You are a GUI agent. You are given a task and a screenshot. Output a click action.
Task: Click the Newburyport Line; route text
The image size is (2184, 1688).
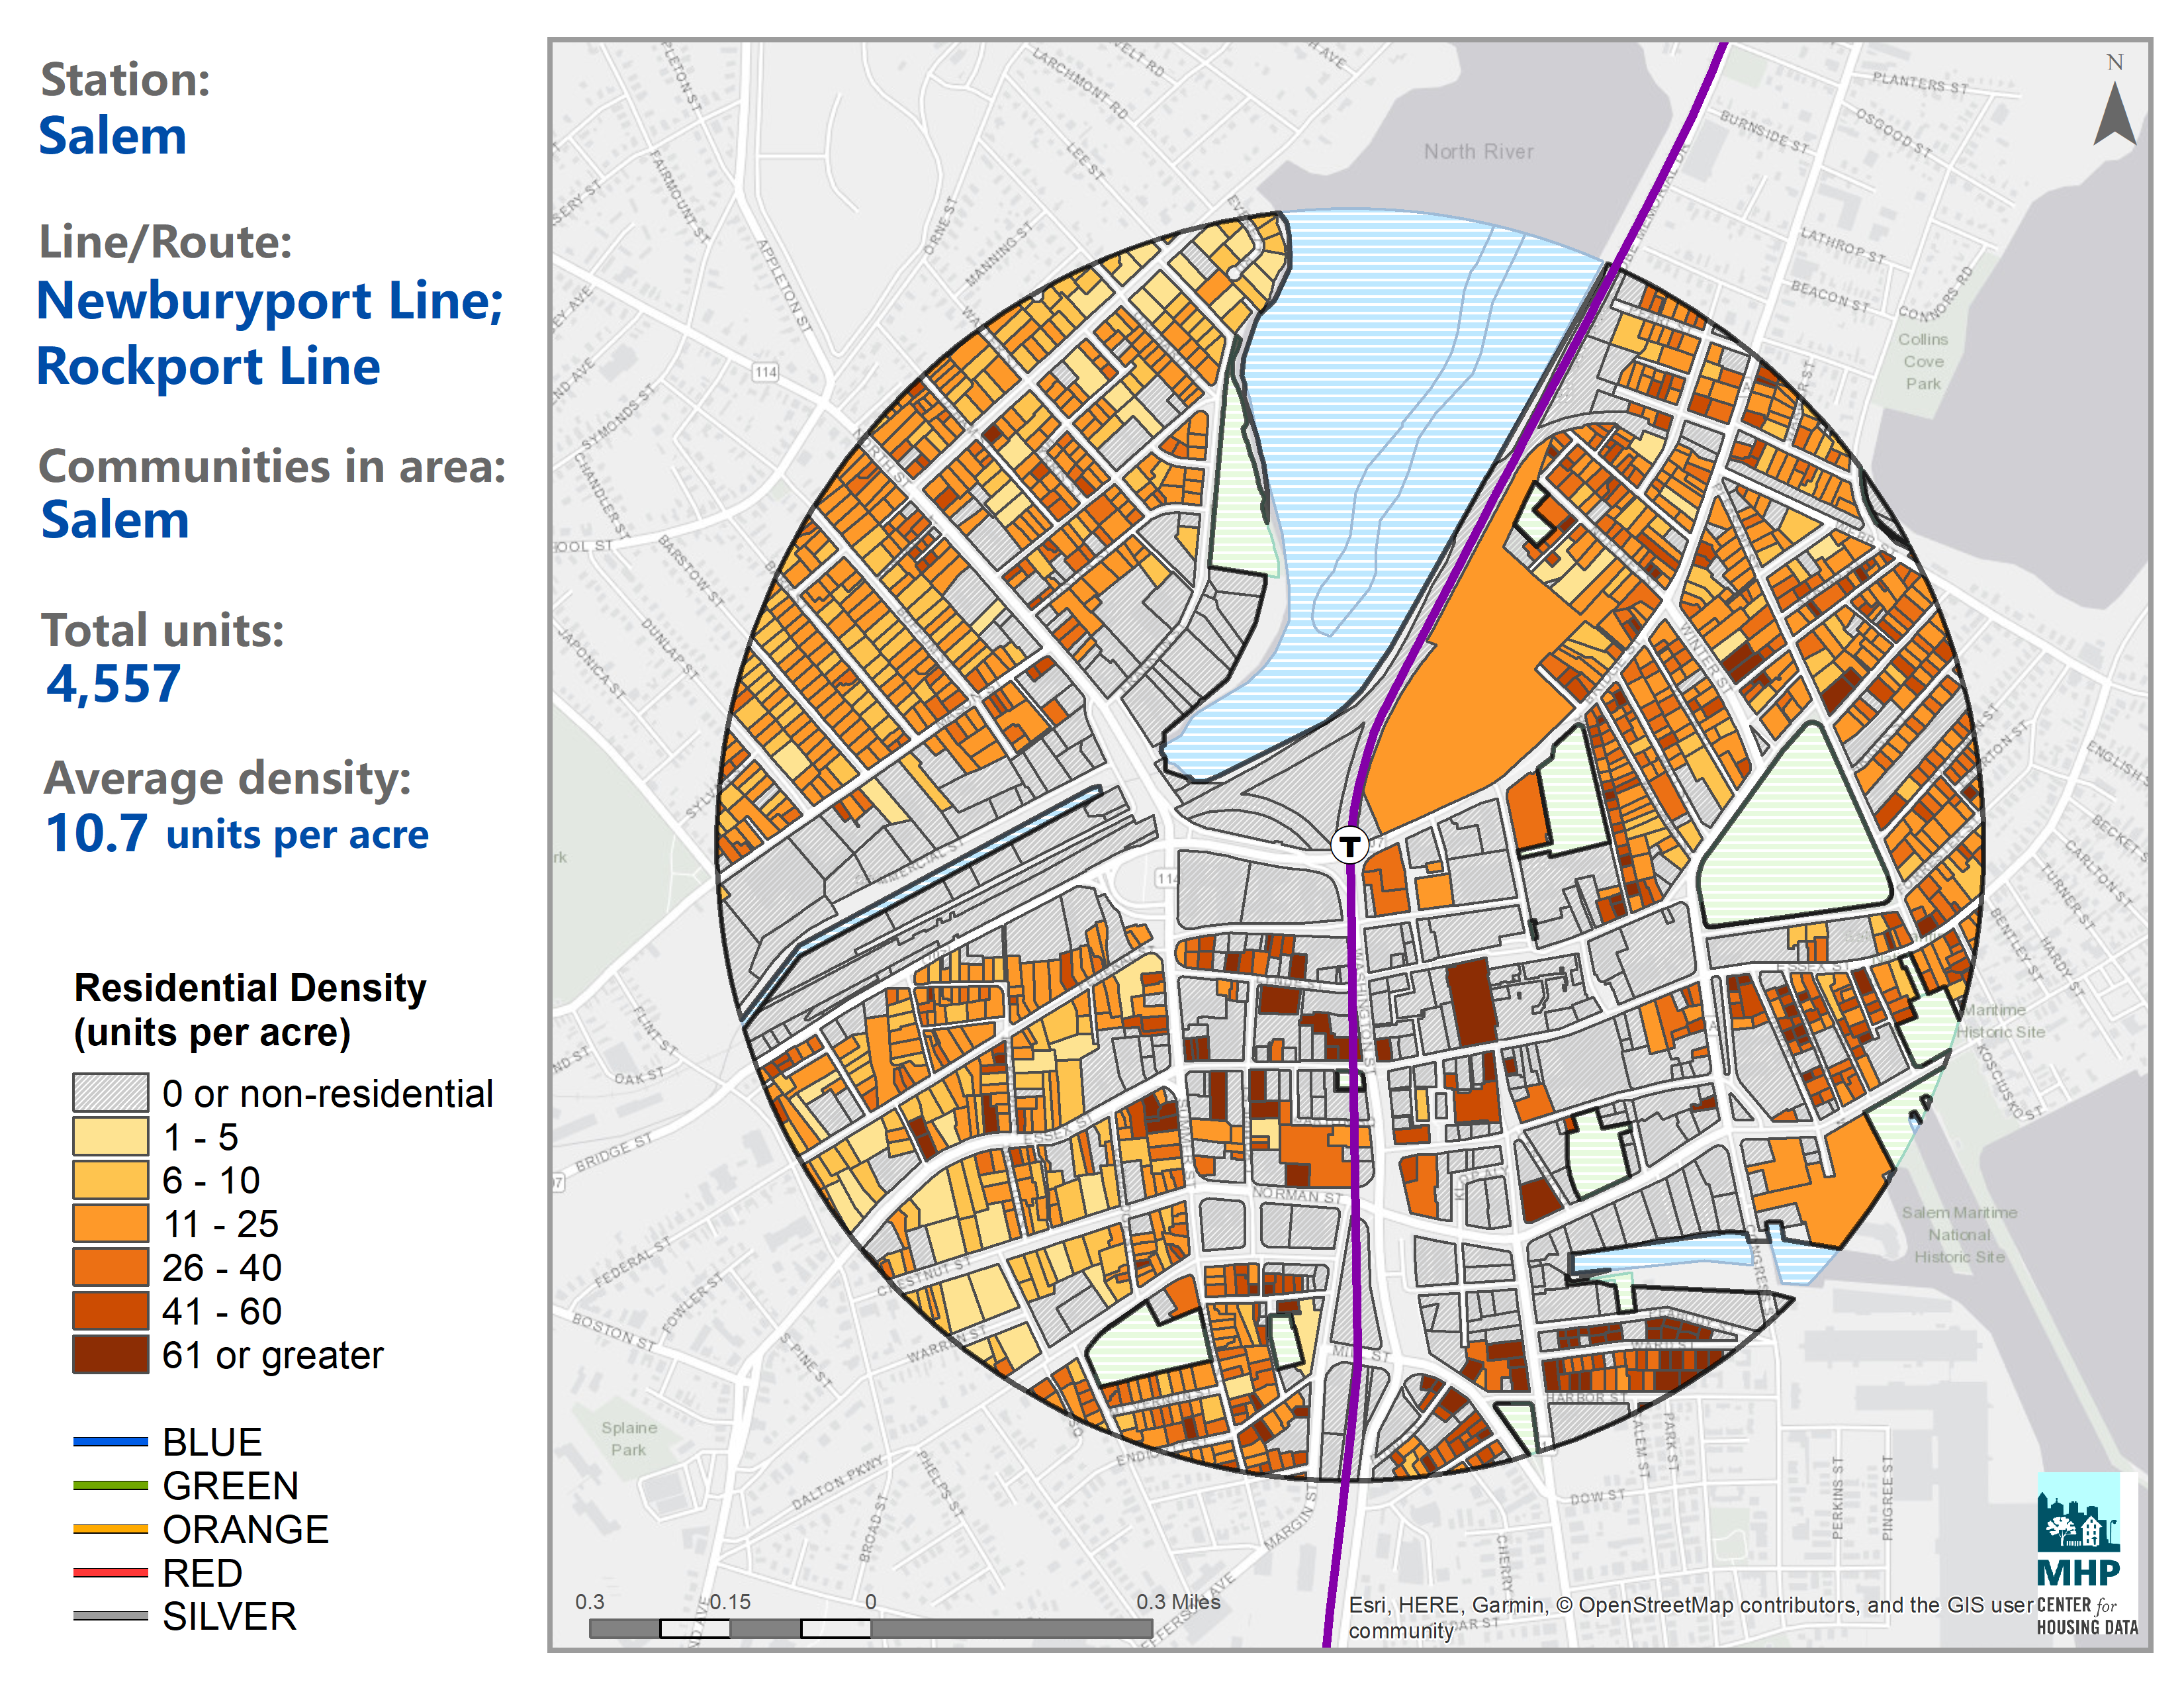(270, 301)
